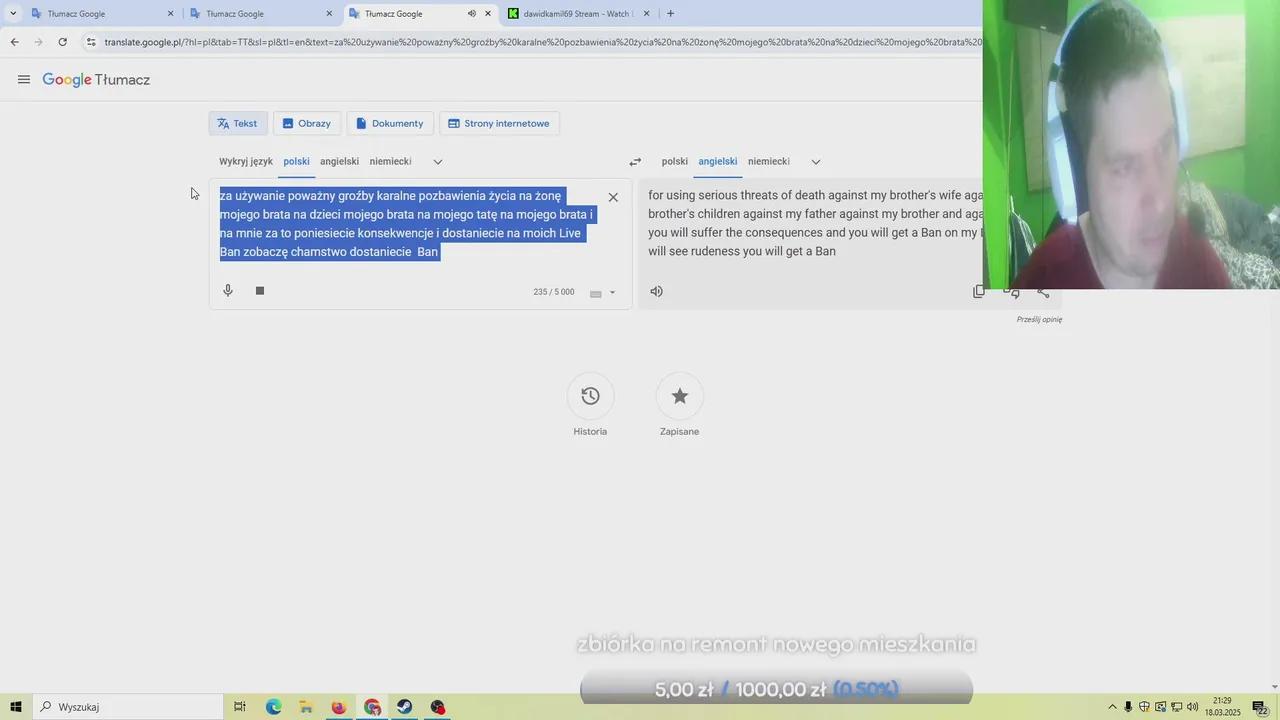Reload the current page
The height and width of the screenshot is (720, 1280).
click(x=62, y=42)
